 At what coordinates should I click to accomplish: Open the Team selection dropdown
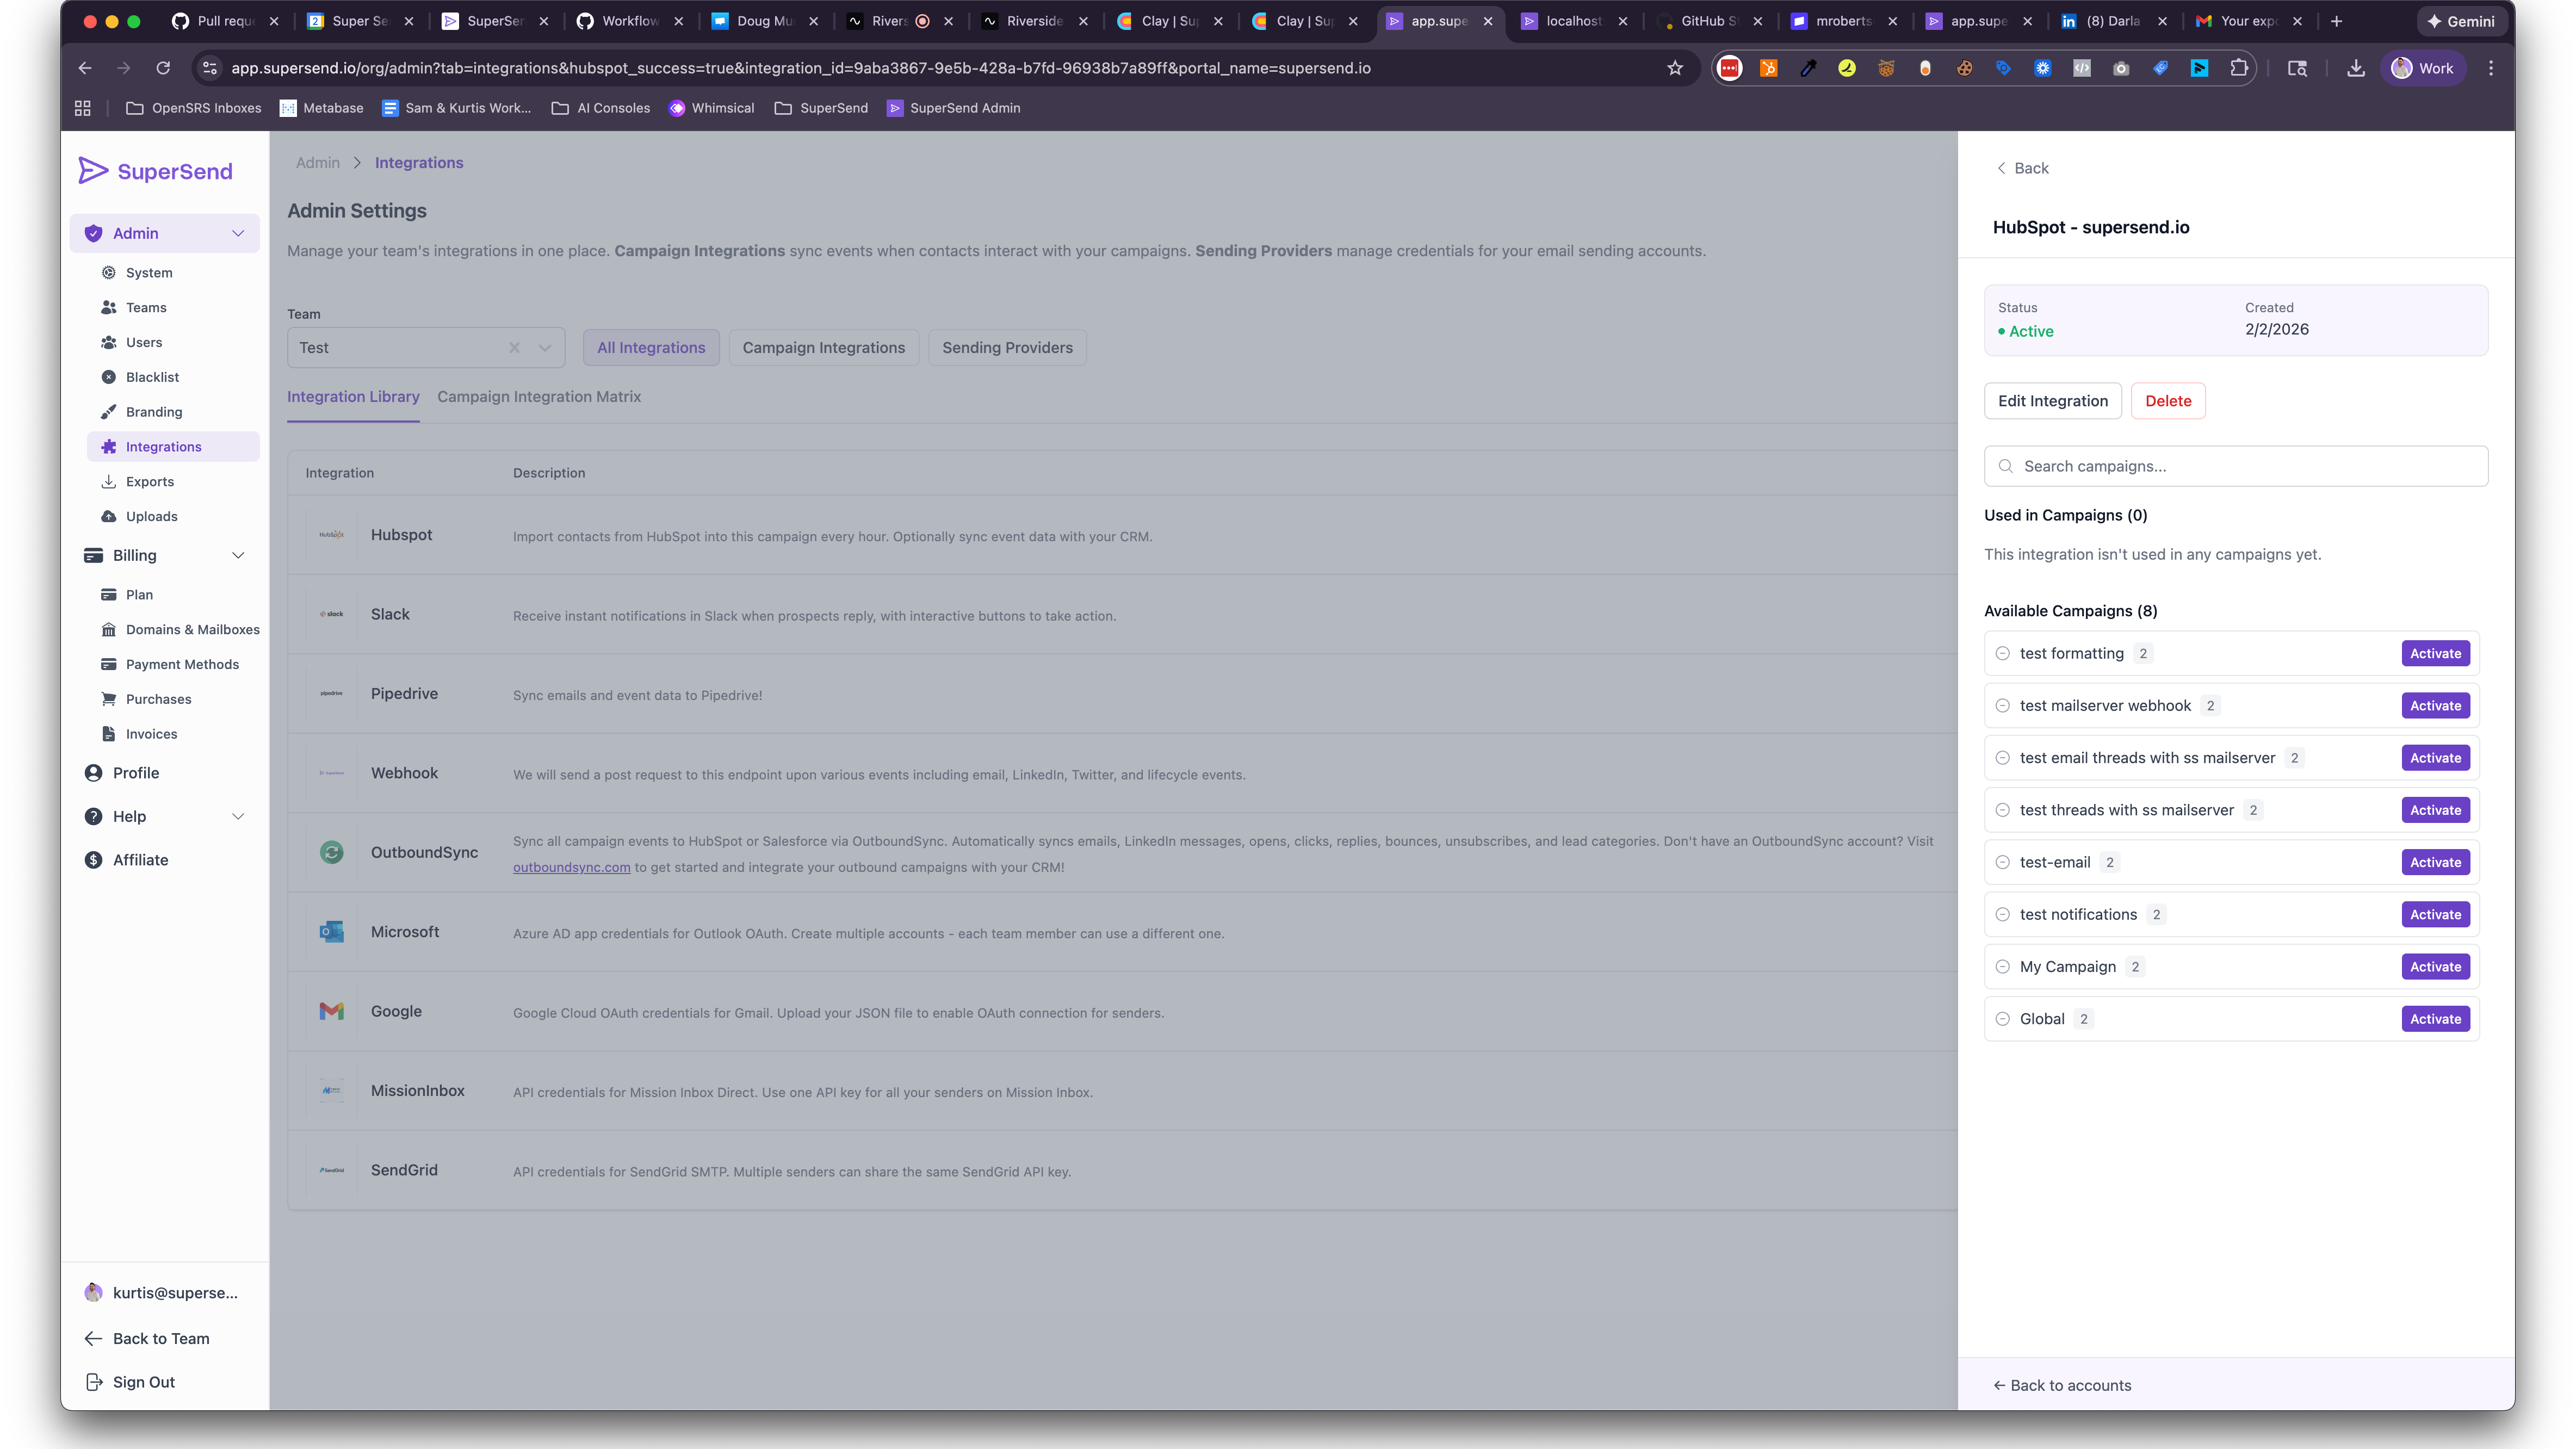(543, 347)
